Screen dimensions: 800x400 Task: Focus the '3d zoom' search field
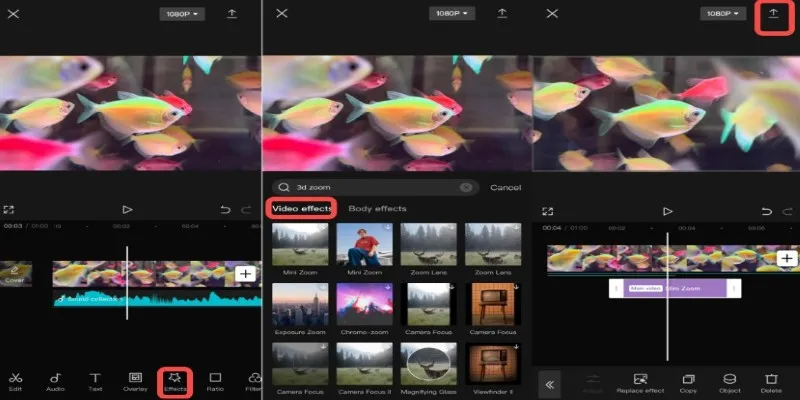pyautogui.click(x=375, y=187)
